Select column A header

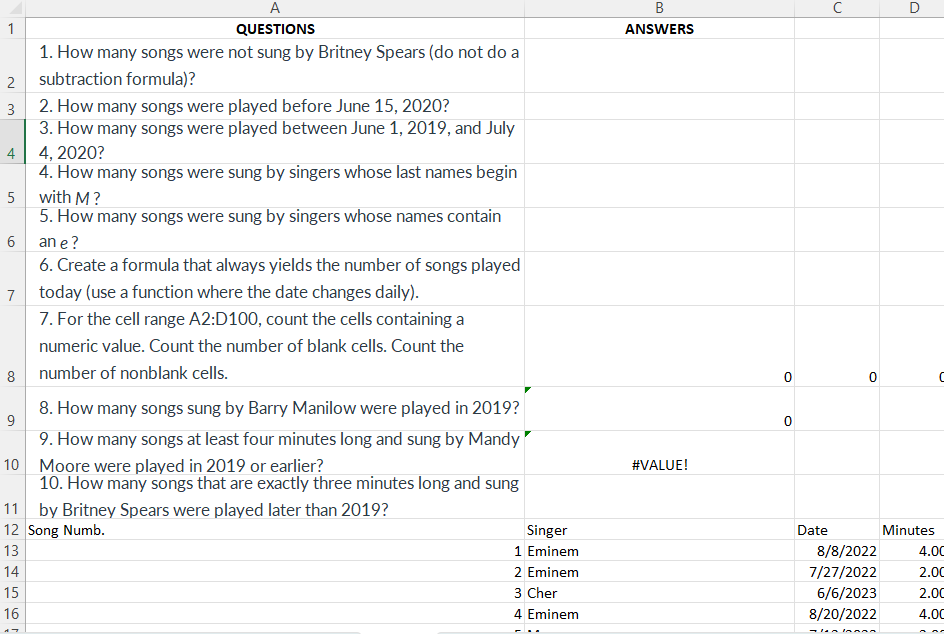coord(274,8)
